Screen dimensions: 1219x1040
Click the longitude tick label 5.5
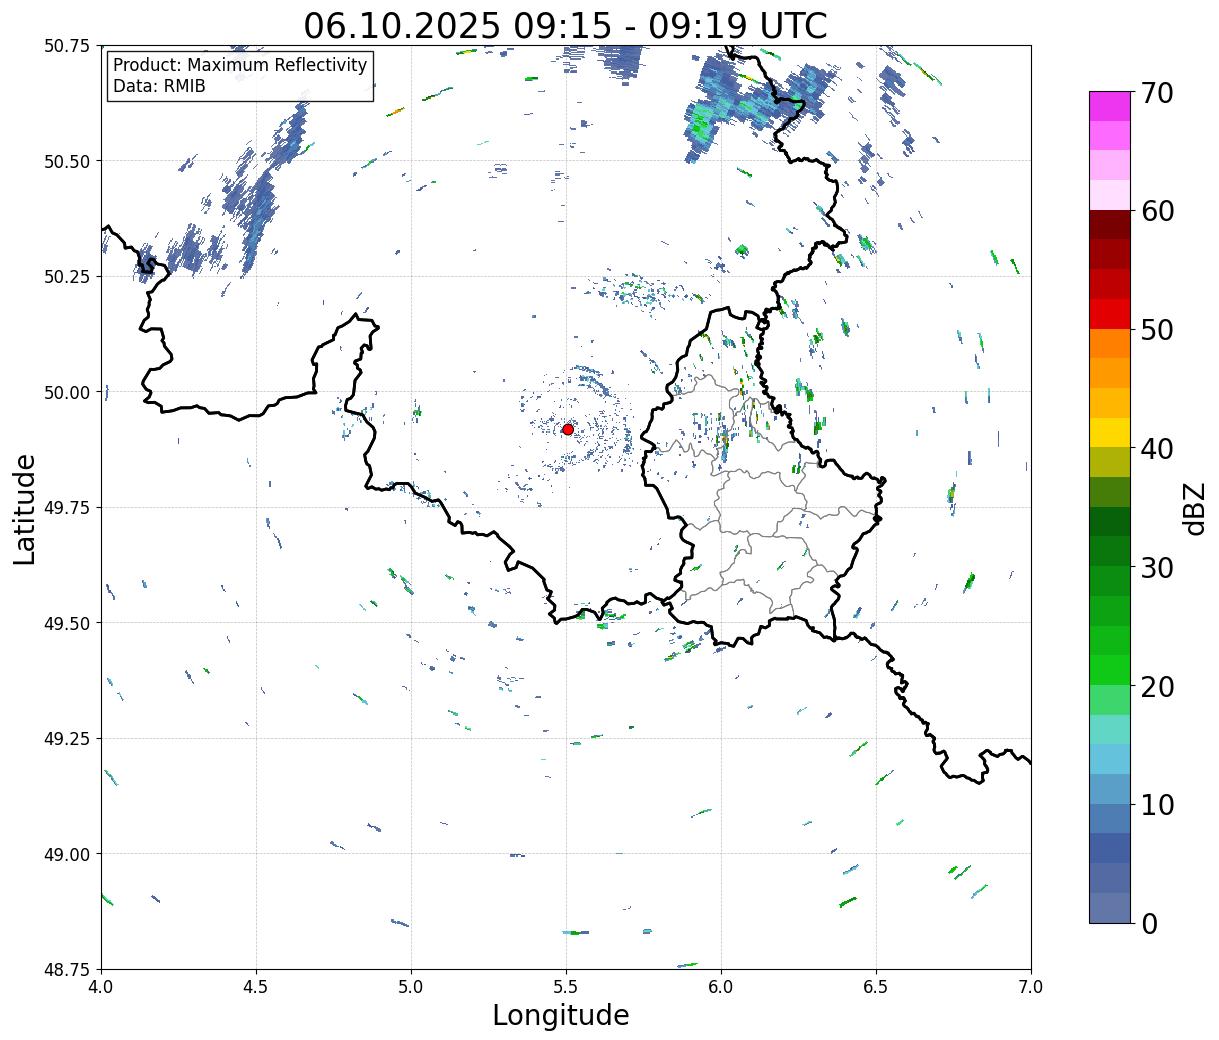click(x=566, y=987)
